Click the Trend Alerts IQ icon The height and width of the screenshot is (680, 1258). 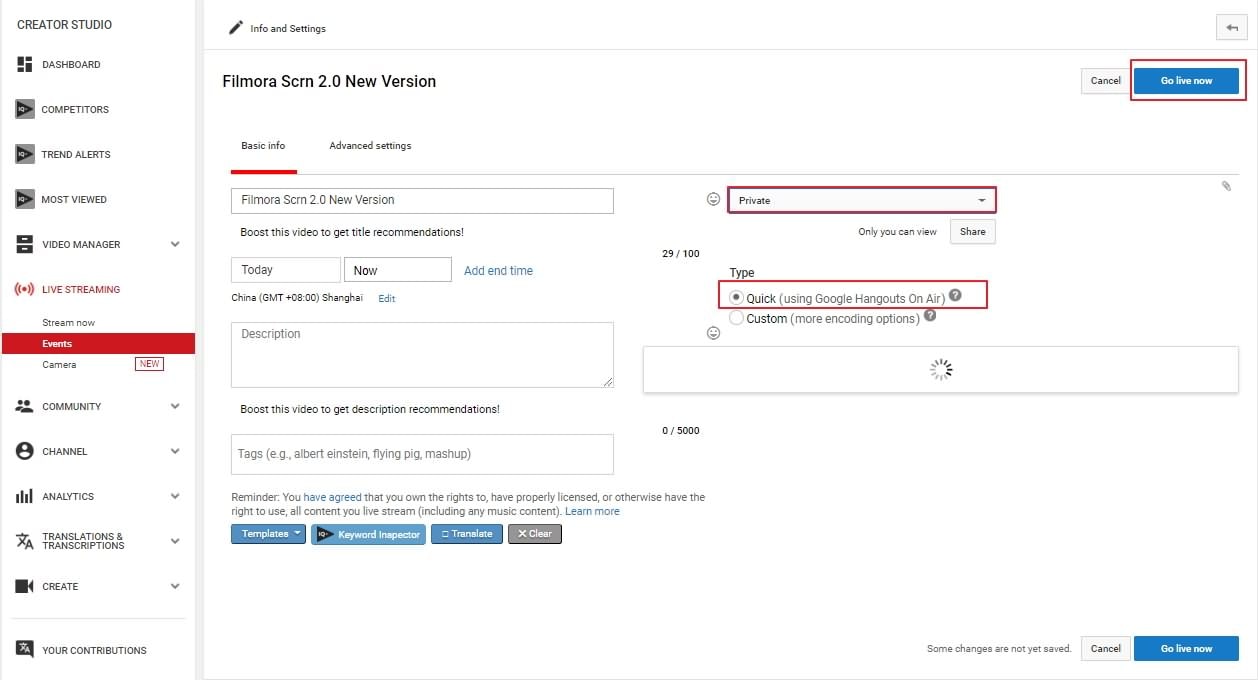pos(25,154)
